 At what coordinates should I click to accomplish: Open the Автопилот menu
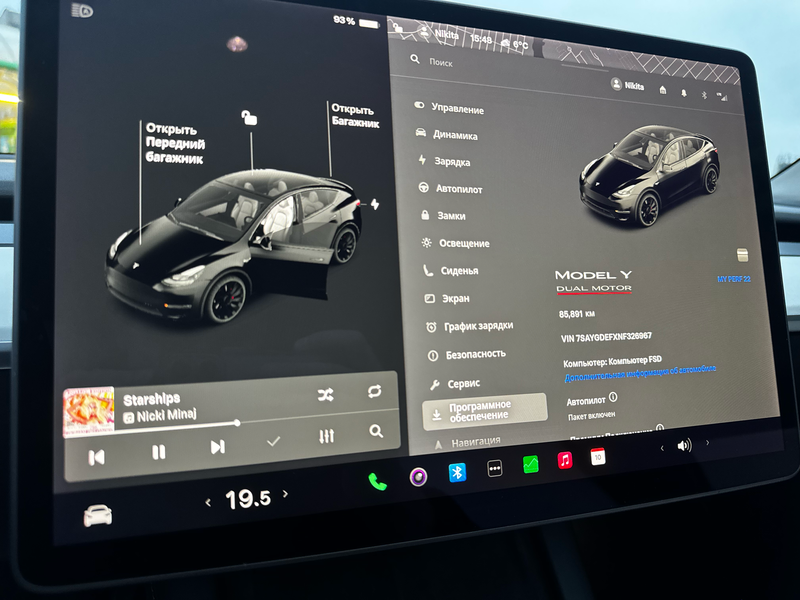[451, 189]
